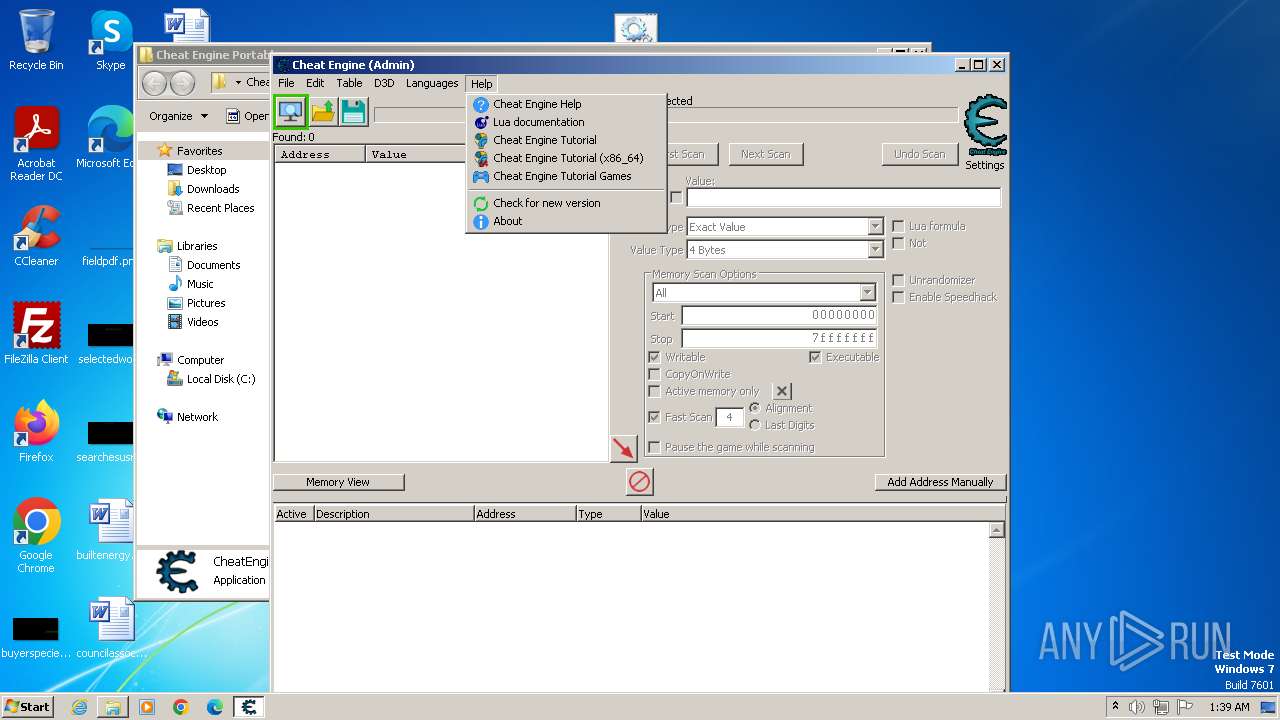
Task: Click the save floppy disk icon
Action: point(354,110)
